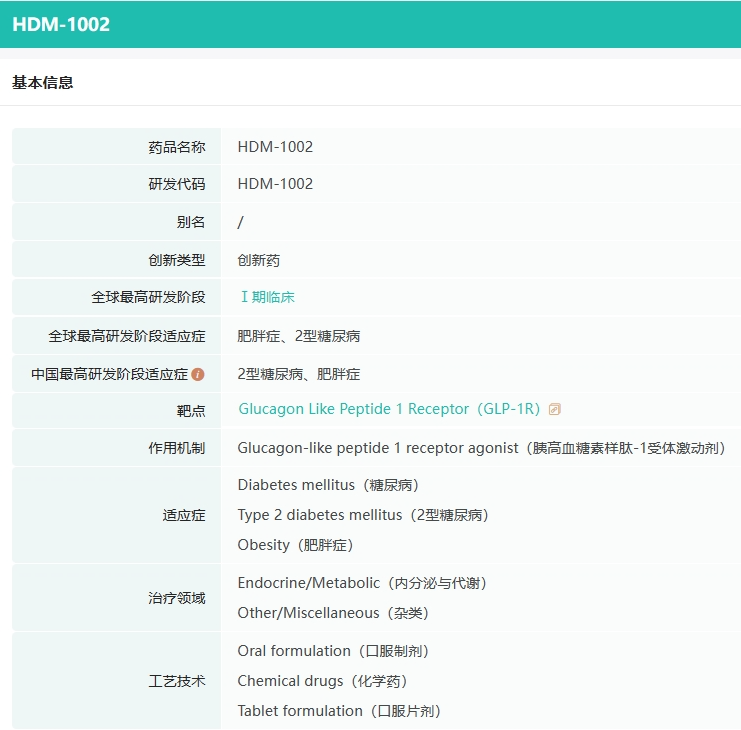This screenshot has width=741, height=730.
Task: Select the Endocrine/Metabolic（内分泌与代谢） entry
Action: tap(362, 583)
